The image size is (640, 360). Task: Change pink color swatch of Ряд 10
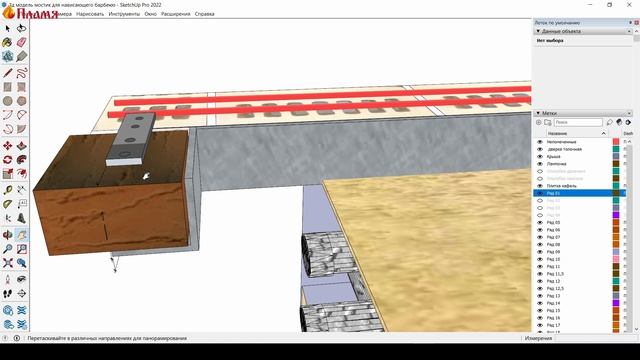[x=616, y=259]
